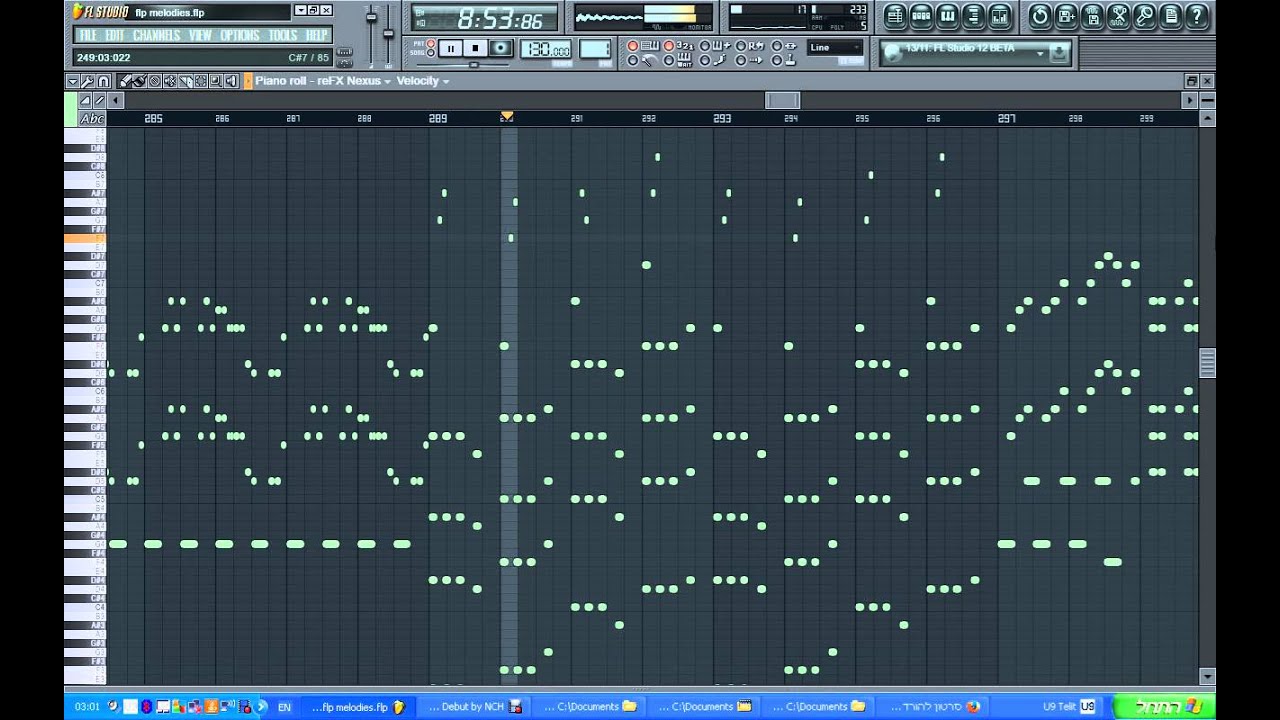Open the piano roll window icon
Screen dimensions: 1280x720
pos(947,16)
